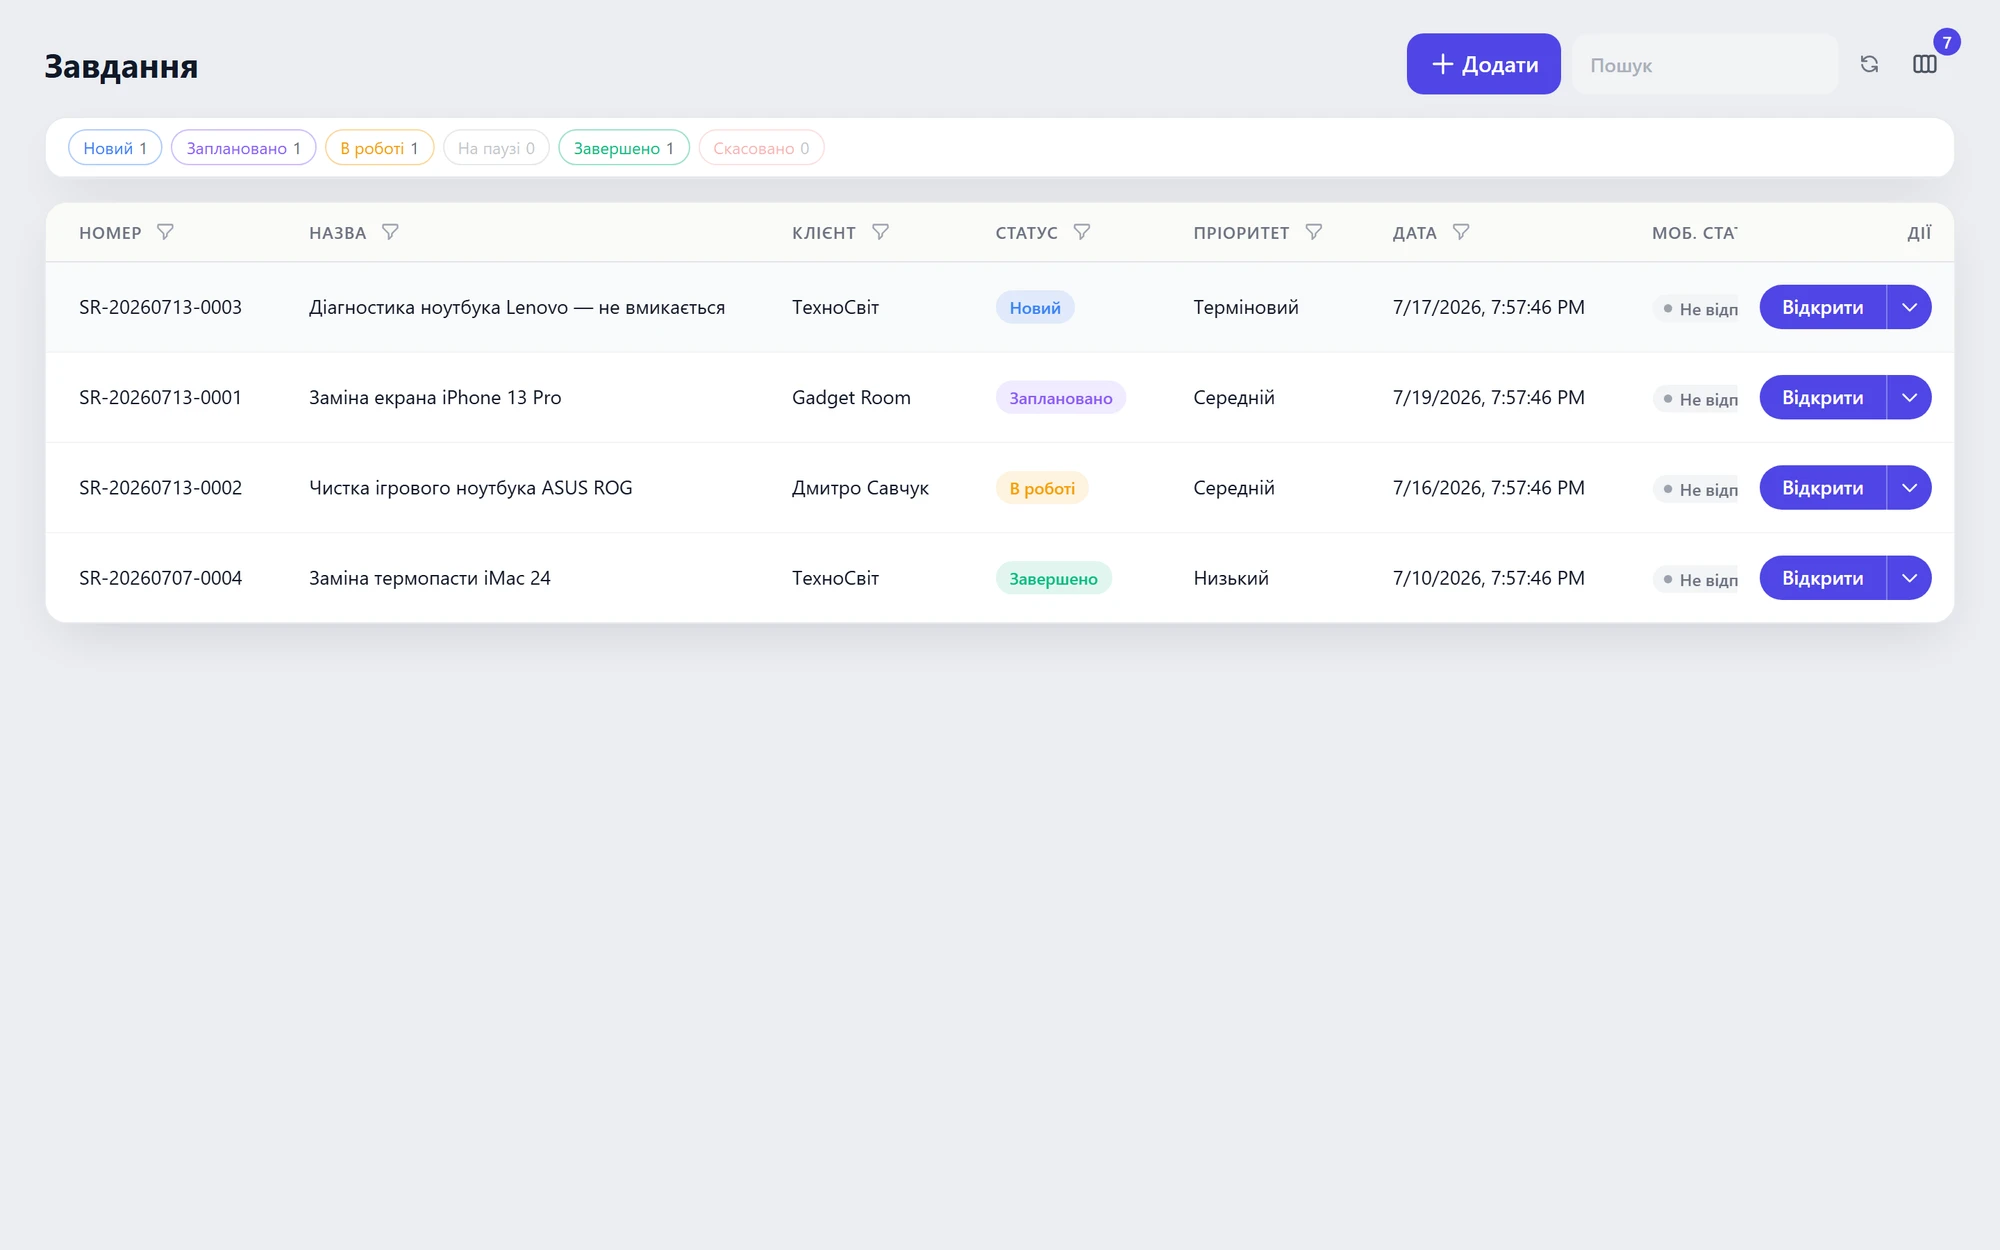
Task: Toggle the Новий status filter chip
Action: click(x=115, y=148)
